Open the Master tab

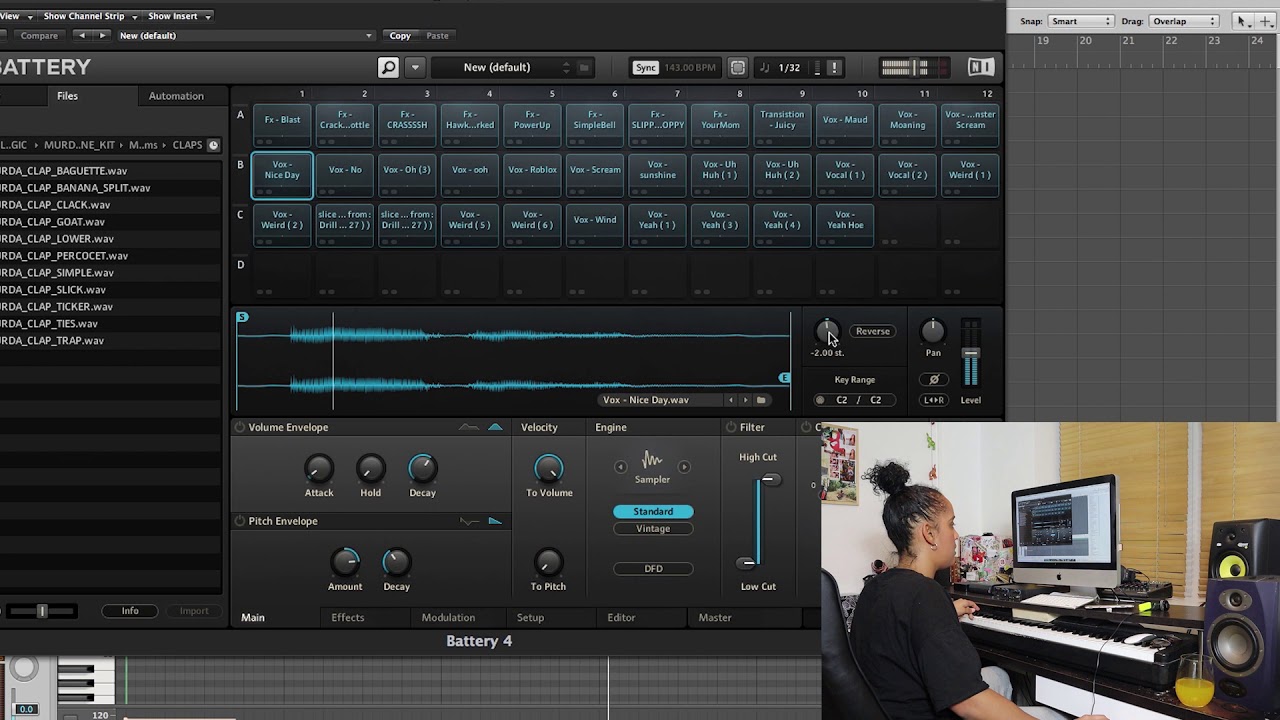click(715, 618)
